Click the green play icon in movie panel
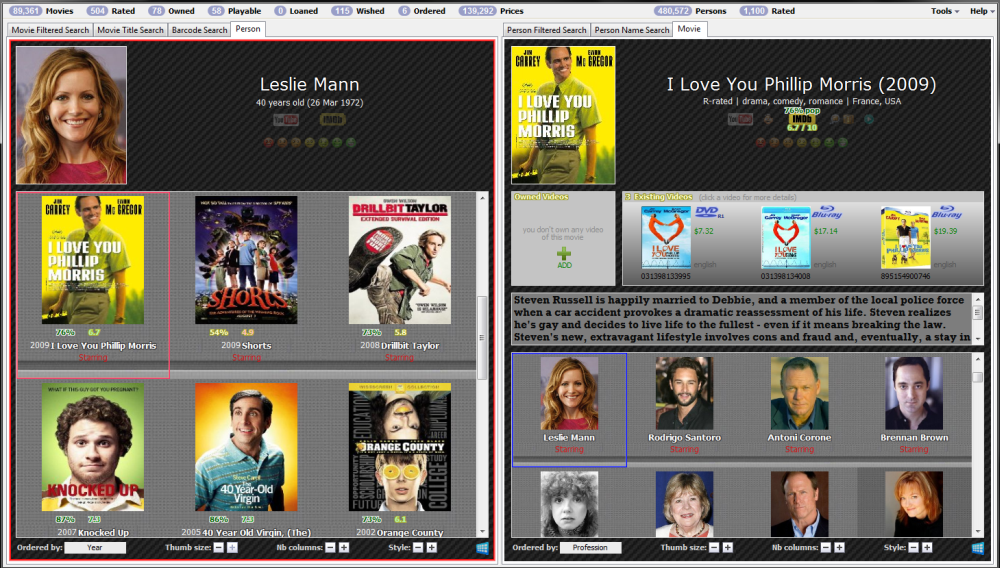This screenshot has width=1000, height=568. point(869,119)
